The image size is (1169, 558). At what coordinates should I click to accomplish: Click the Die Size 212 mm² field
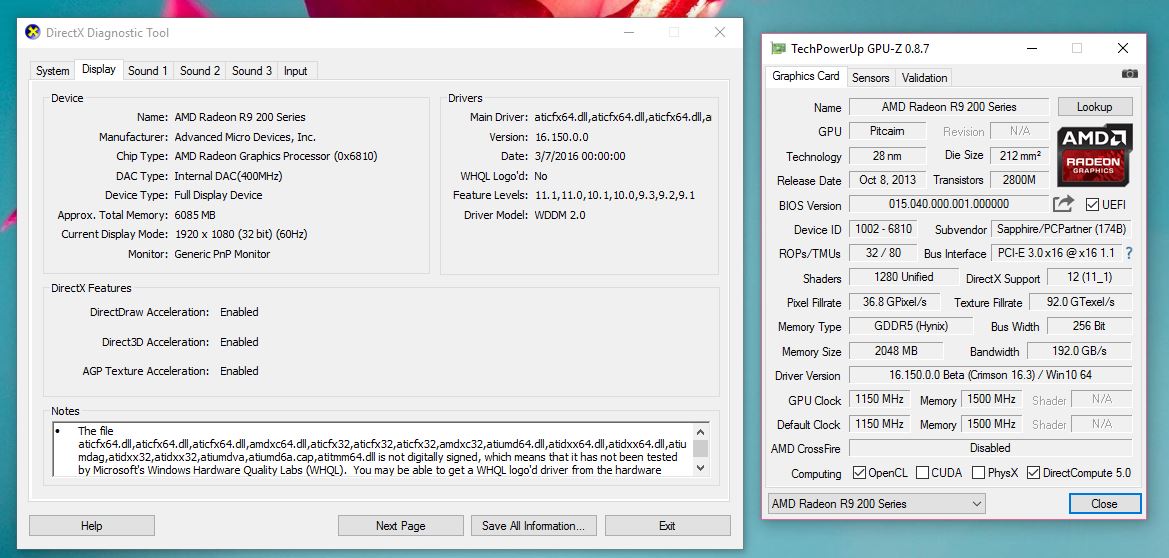[x=1019, y=155]
